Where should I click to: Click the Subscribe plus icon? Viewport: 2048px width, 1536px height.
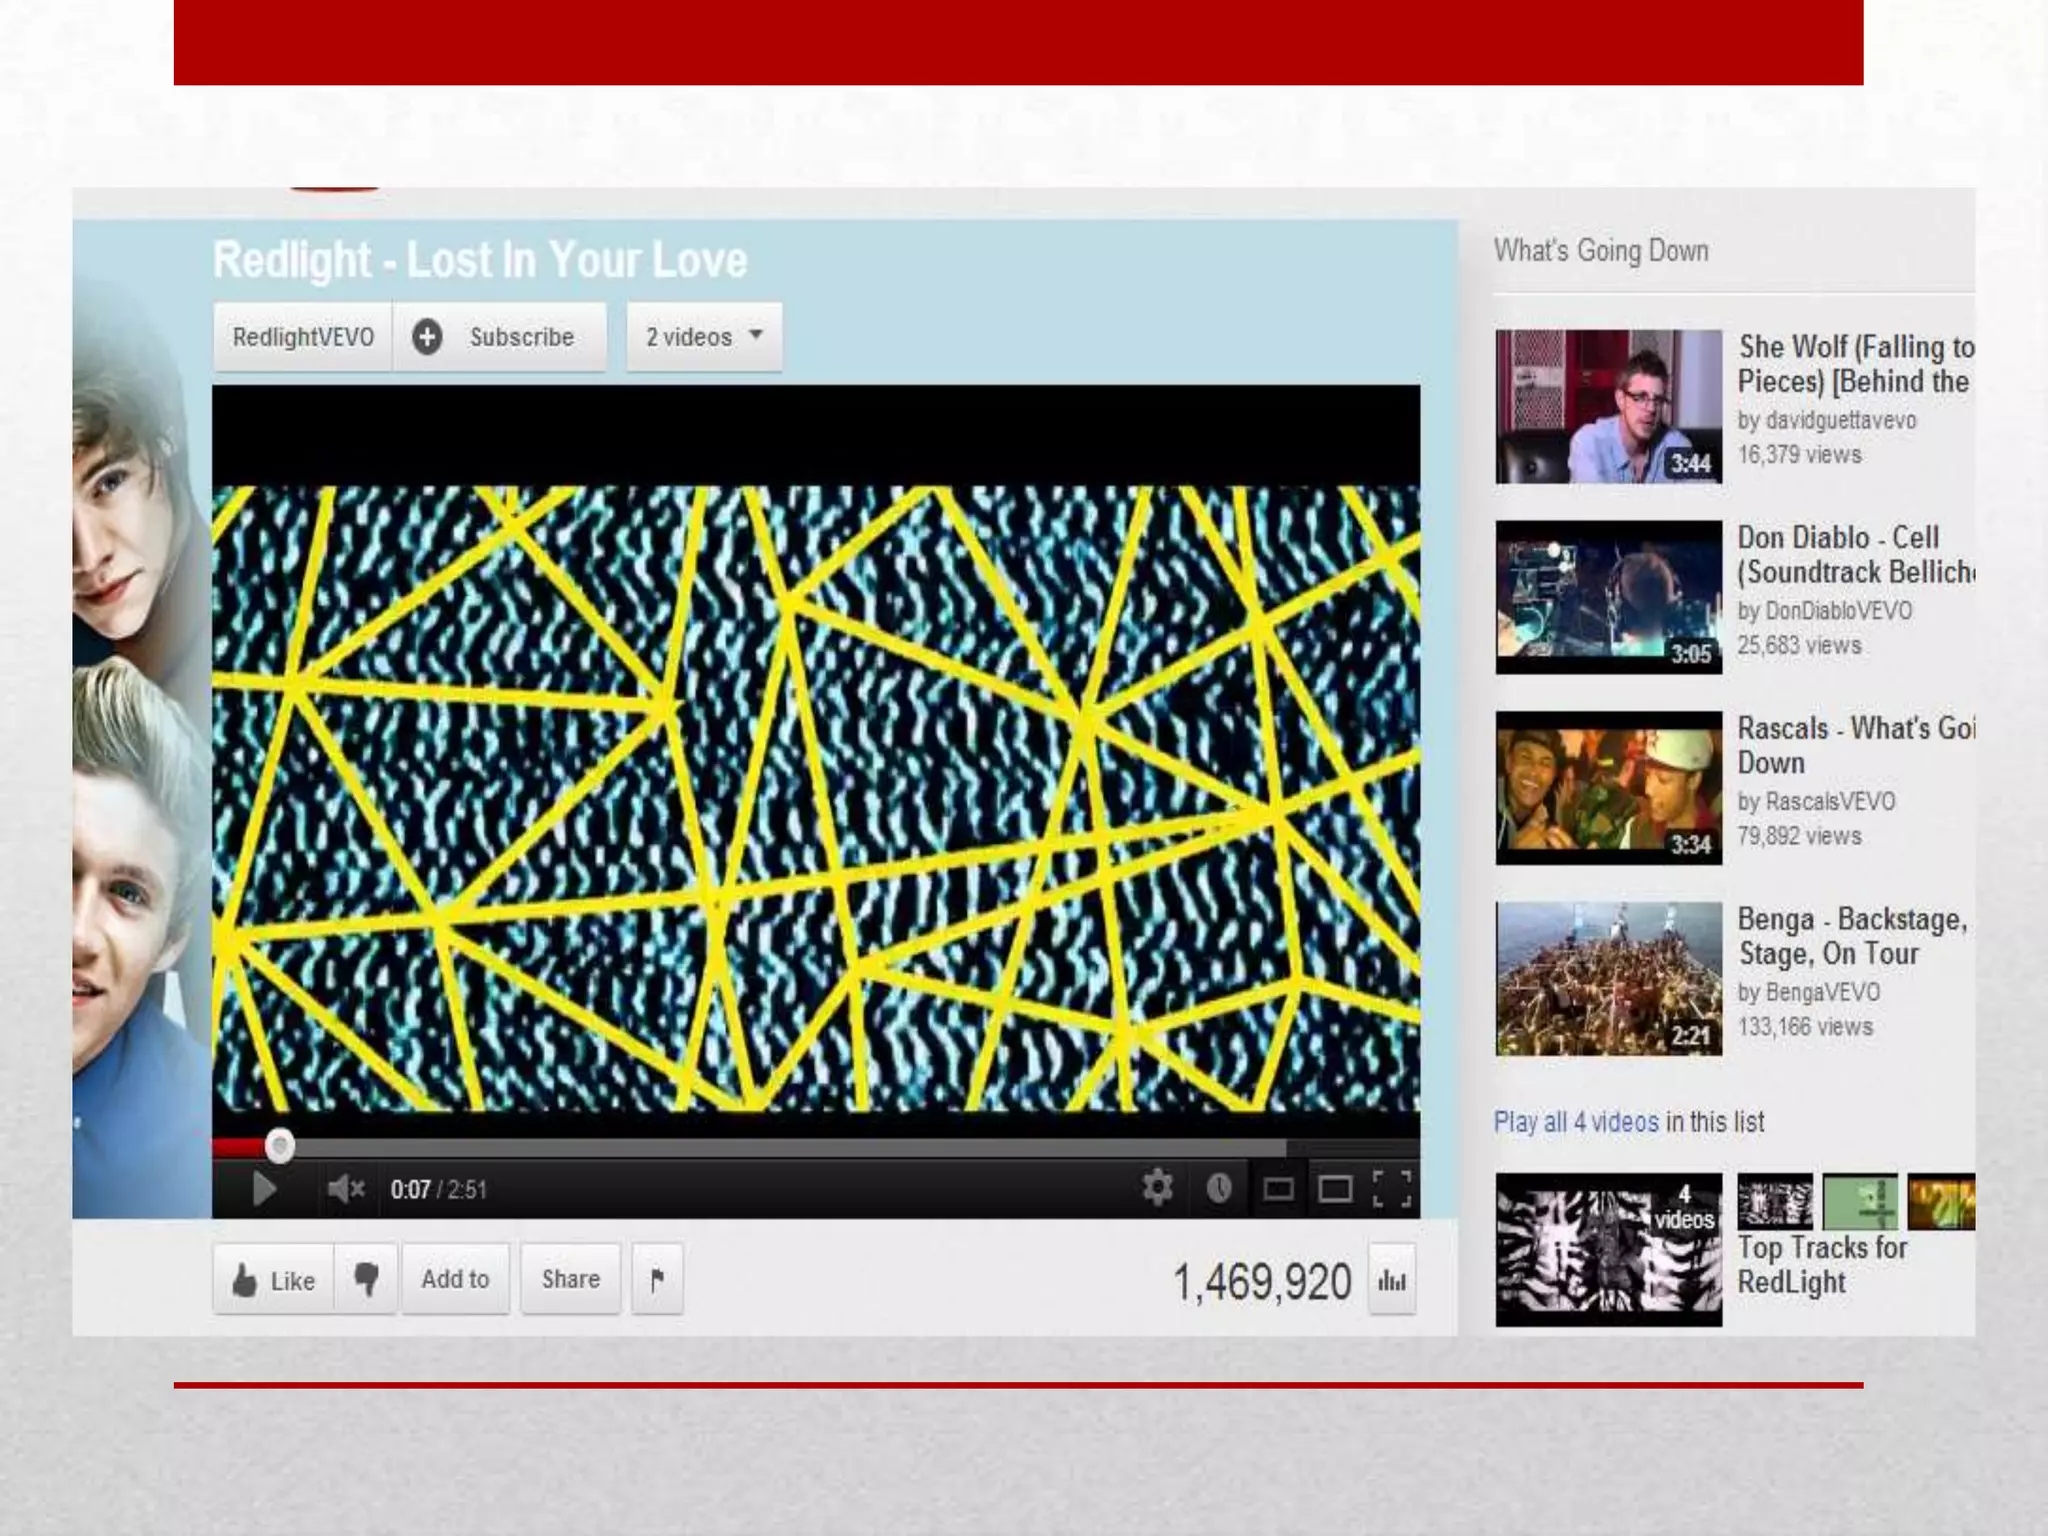(427, 337)
